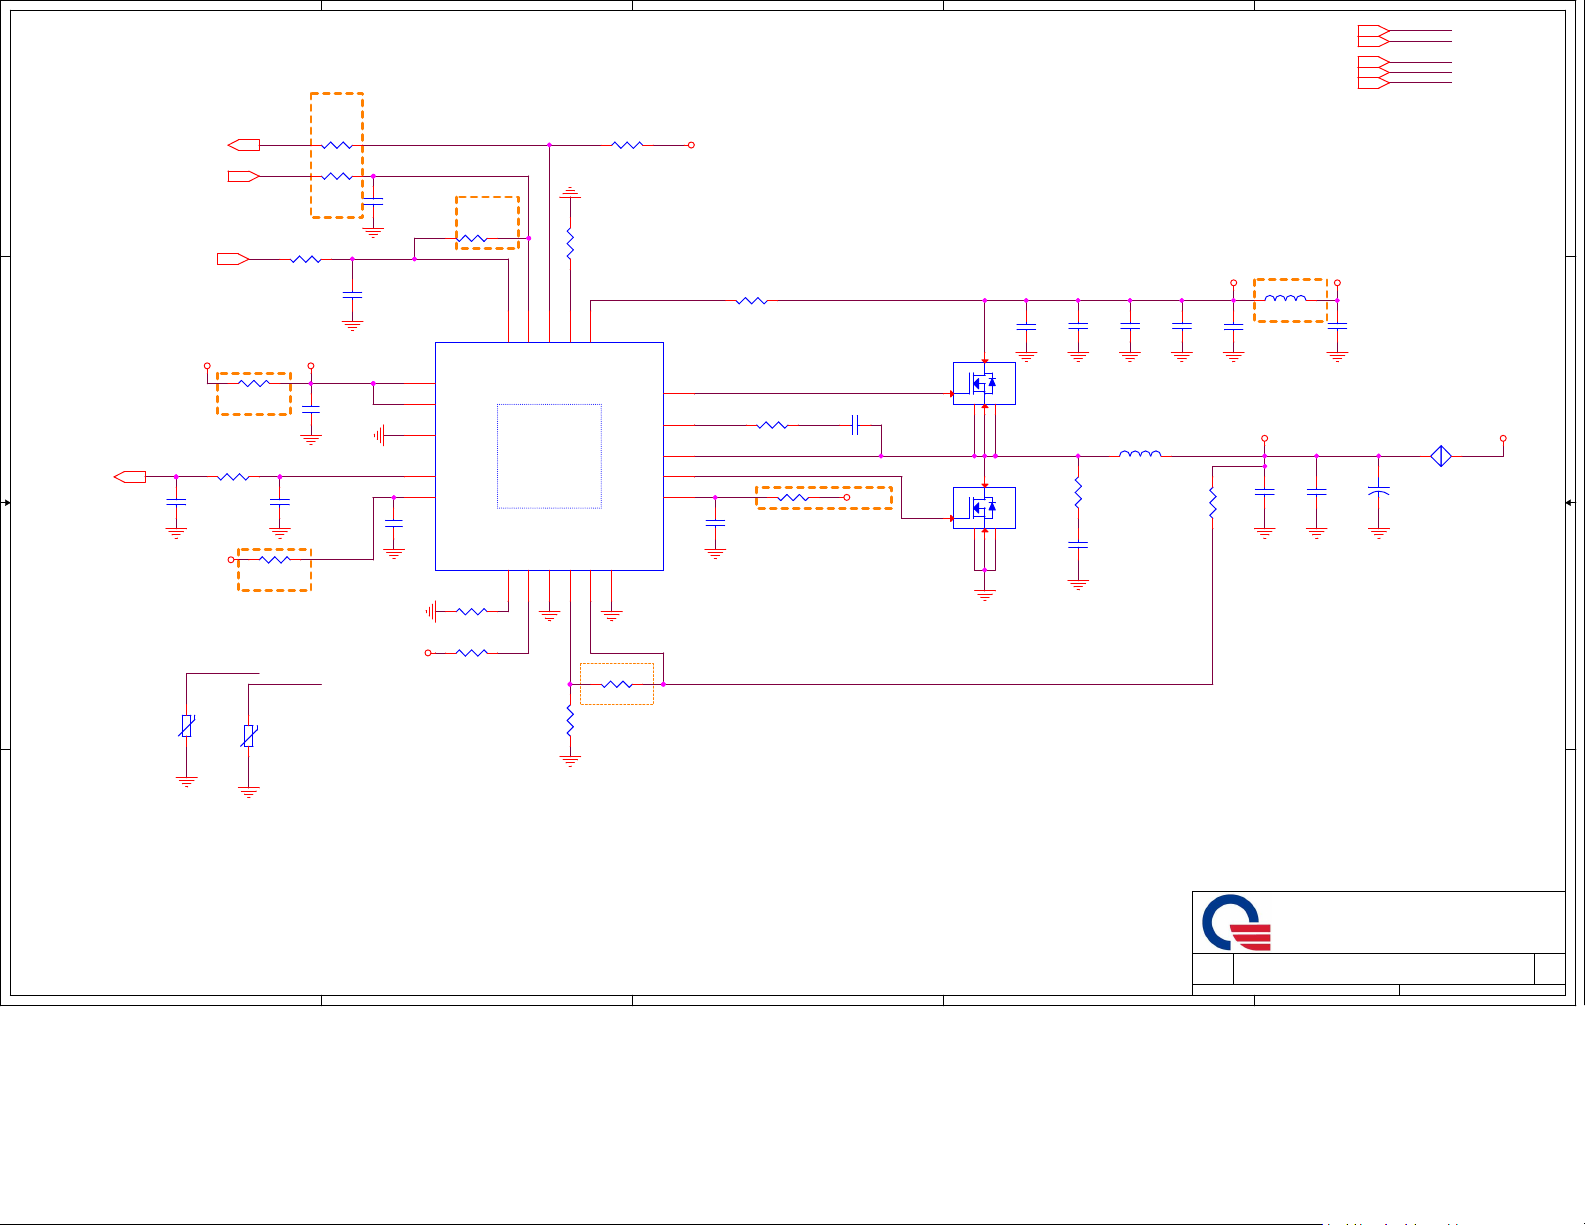Select the resistor beside the top-line test point
This screenshot has height=1225, width=1585.
click(627, 145)
